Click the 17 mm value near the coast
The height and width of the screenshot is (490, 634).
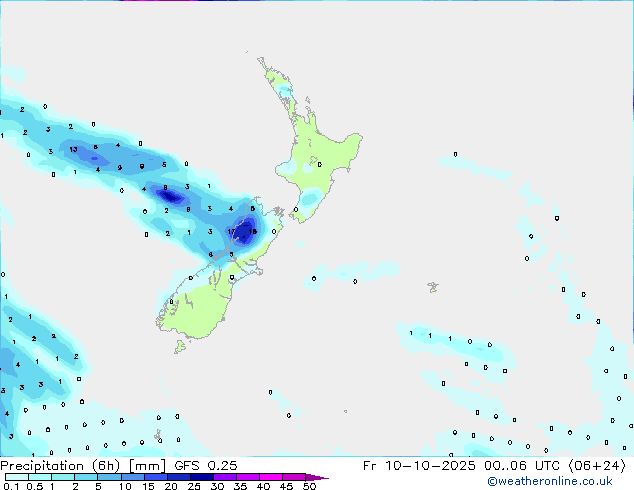coord(232,232)
